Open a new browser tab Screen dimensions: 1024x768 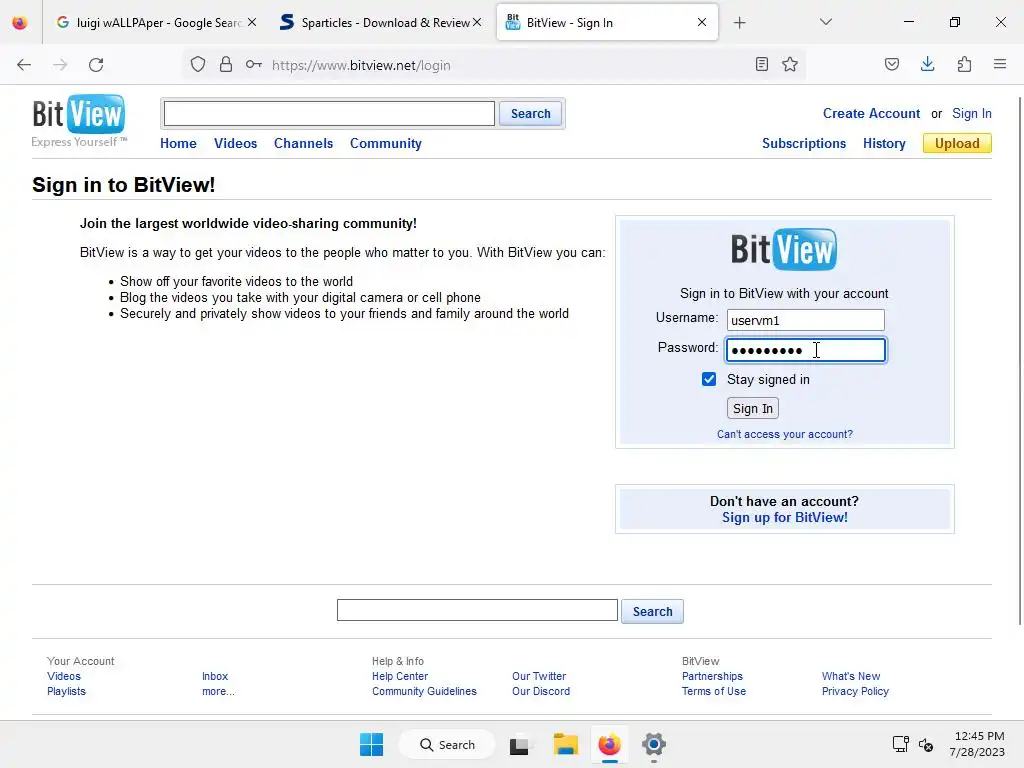pos(739,23)
